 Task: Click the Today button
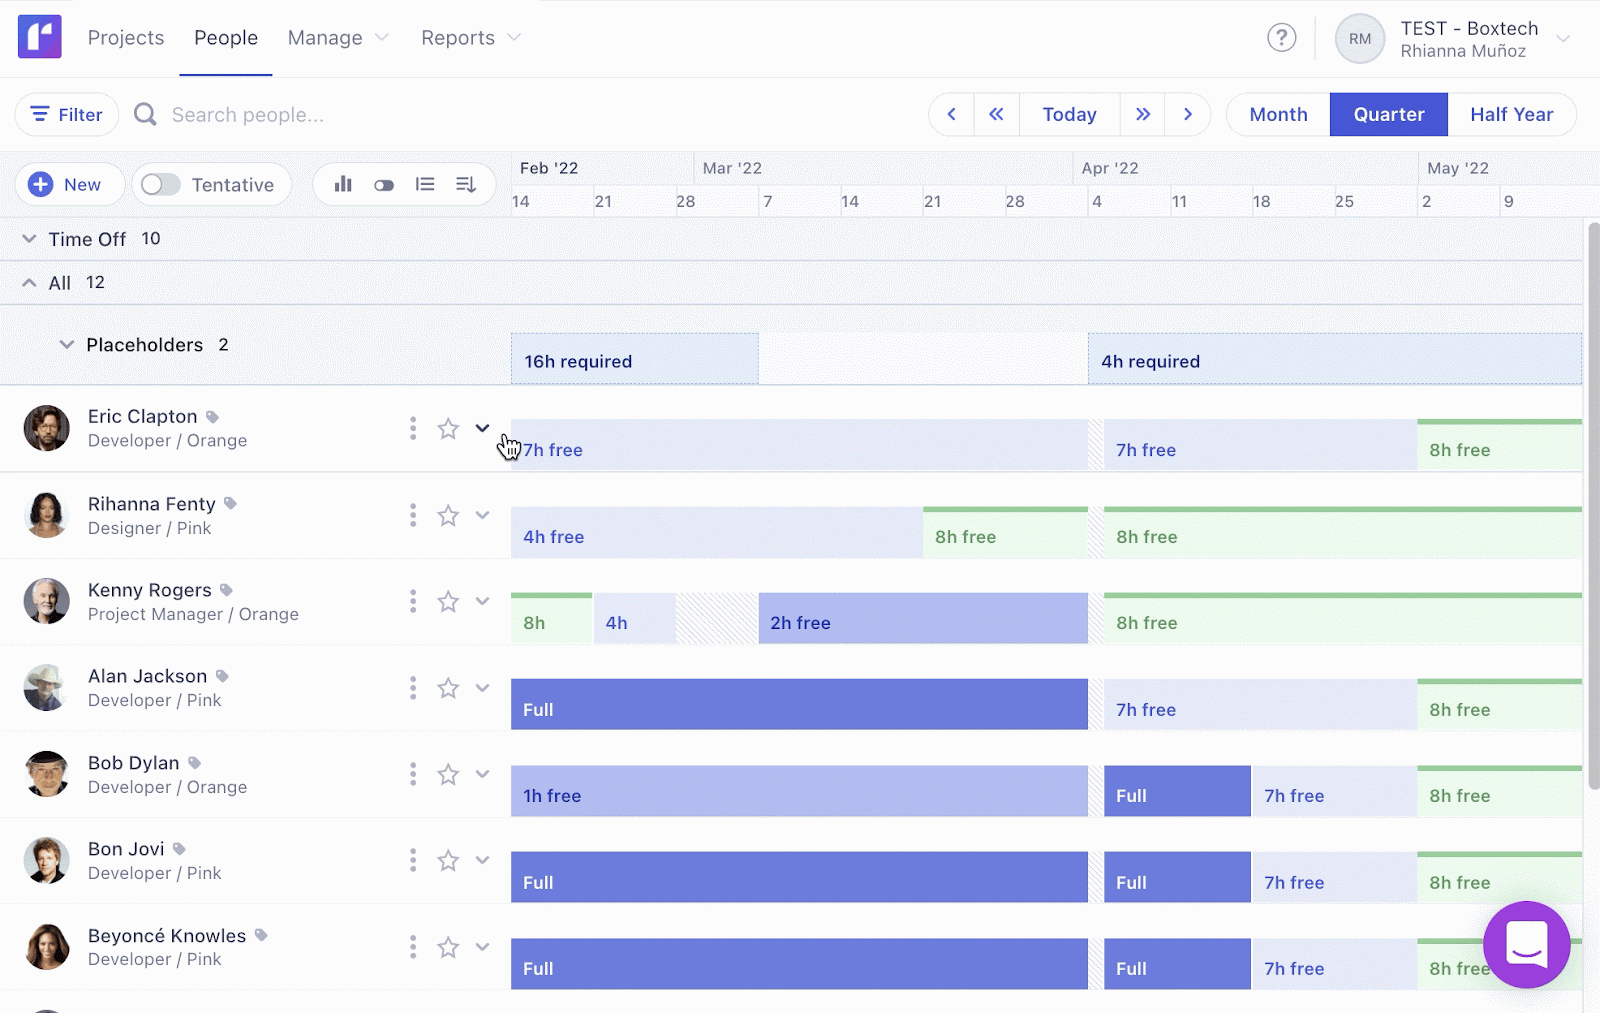1069,114
